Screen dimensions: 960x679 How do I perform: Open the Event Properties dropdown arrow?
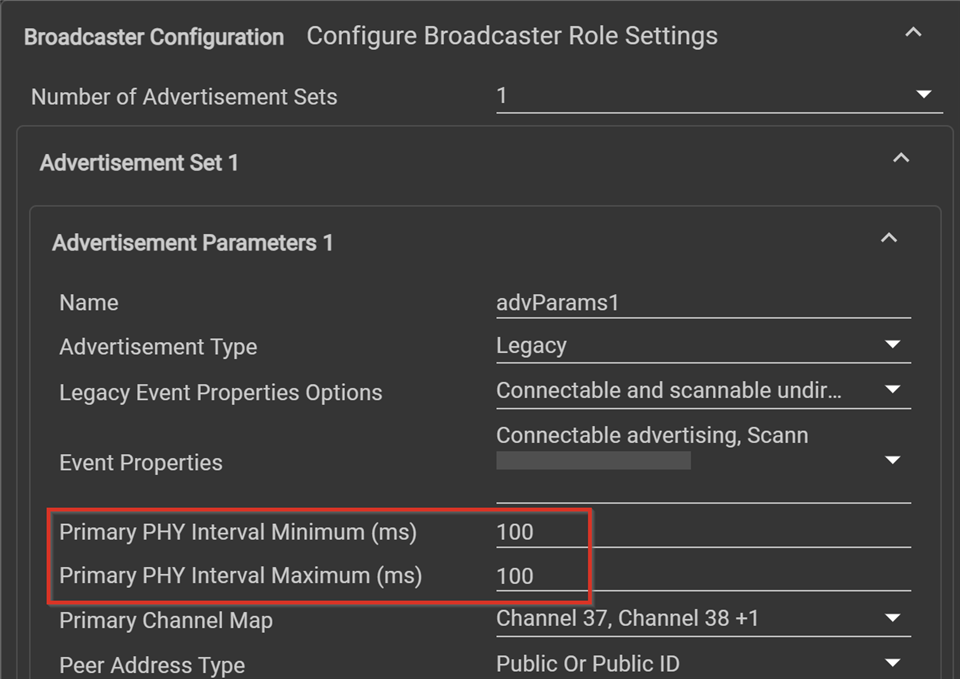(x=892, y=459)
